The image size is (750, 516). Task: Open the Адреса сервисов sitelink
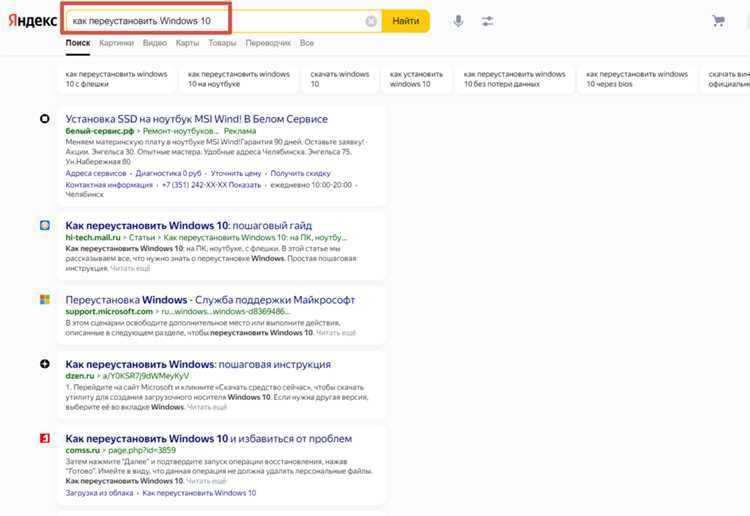pos(96,173)
